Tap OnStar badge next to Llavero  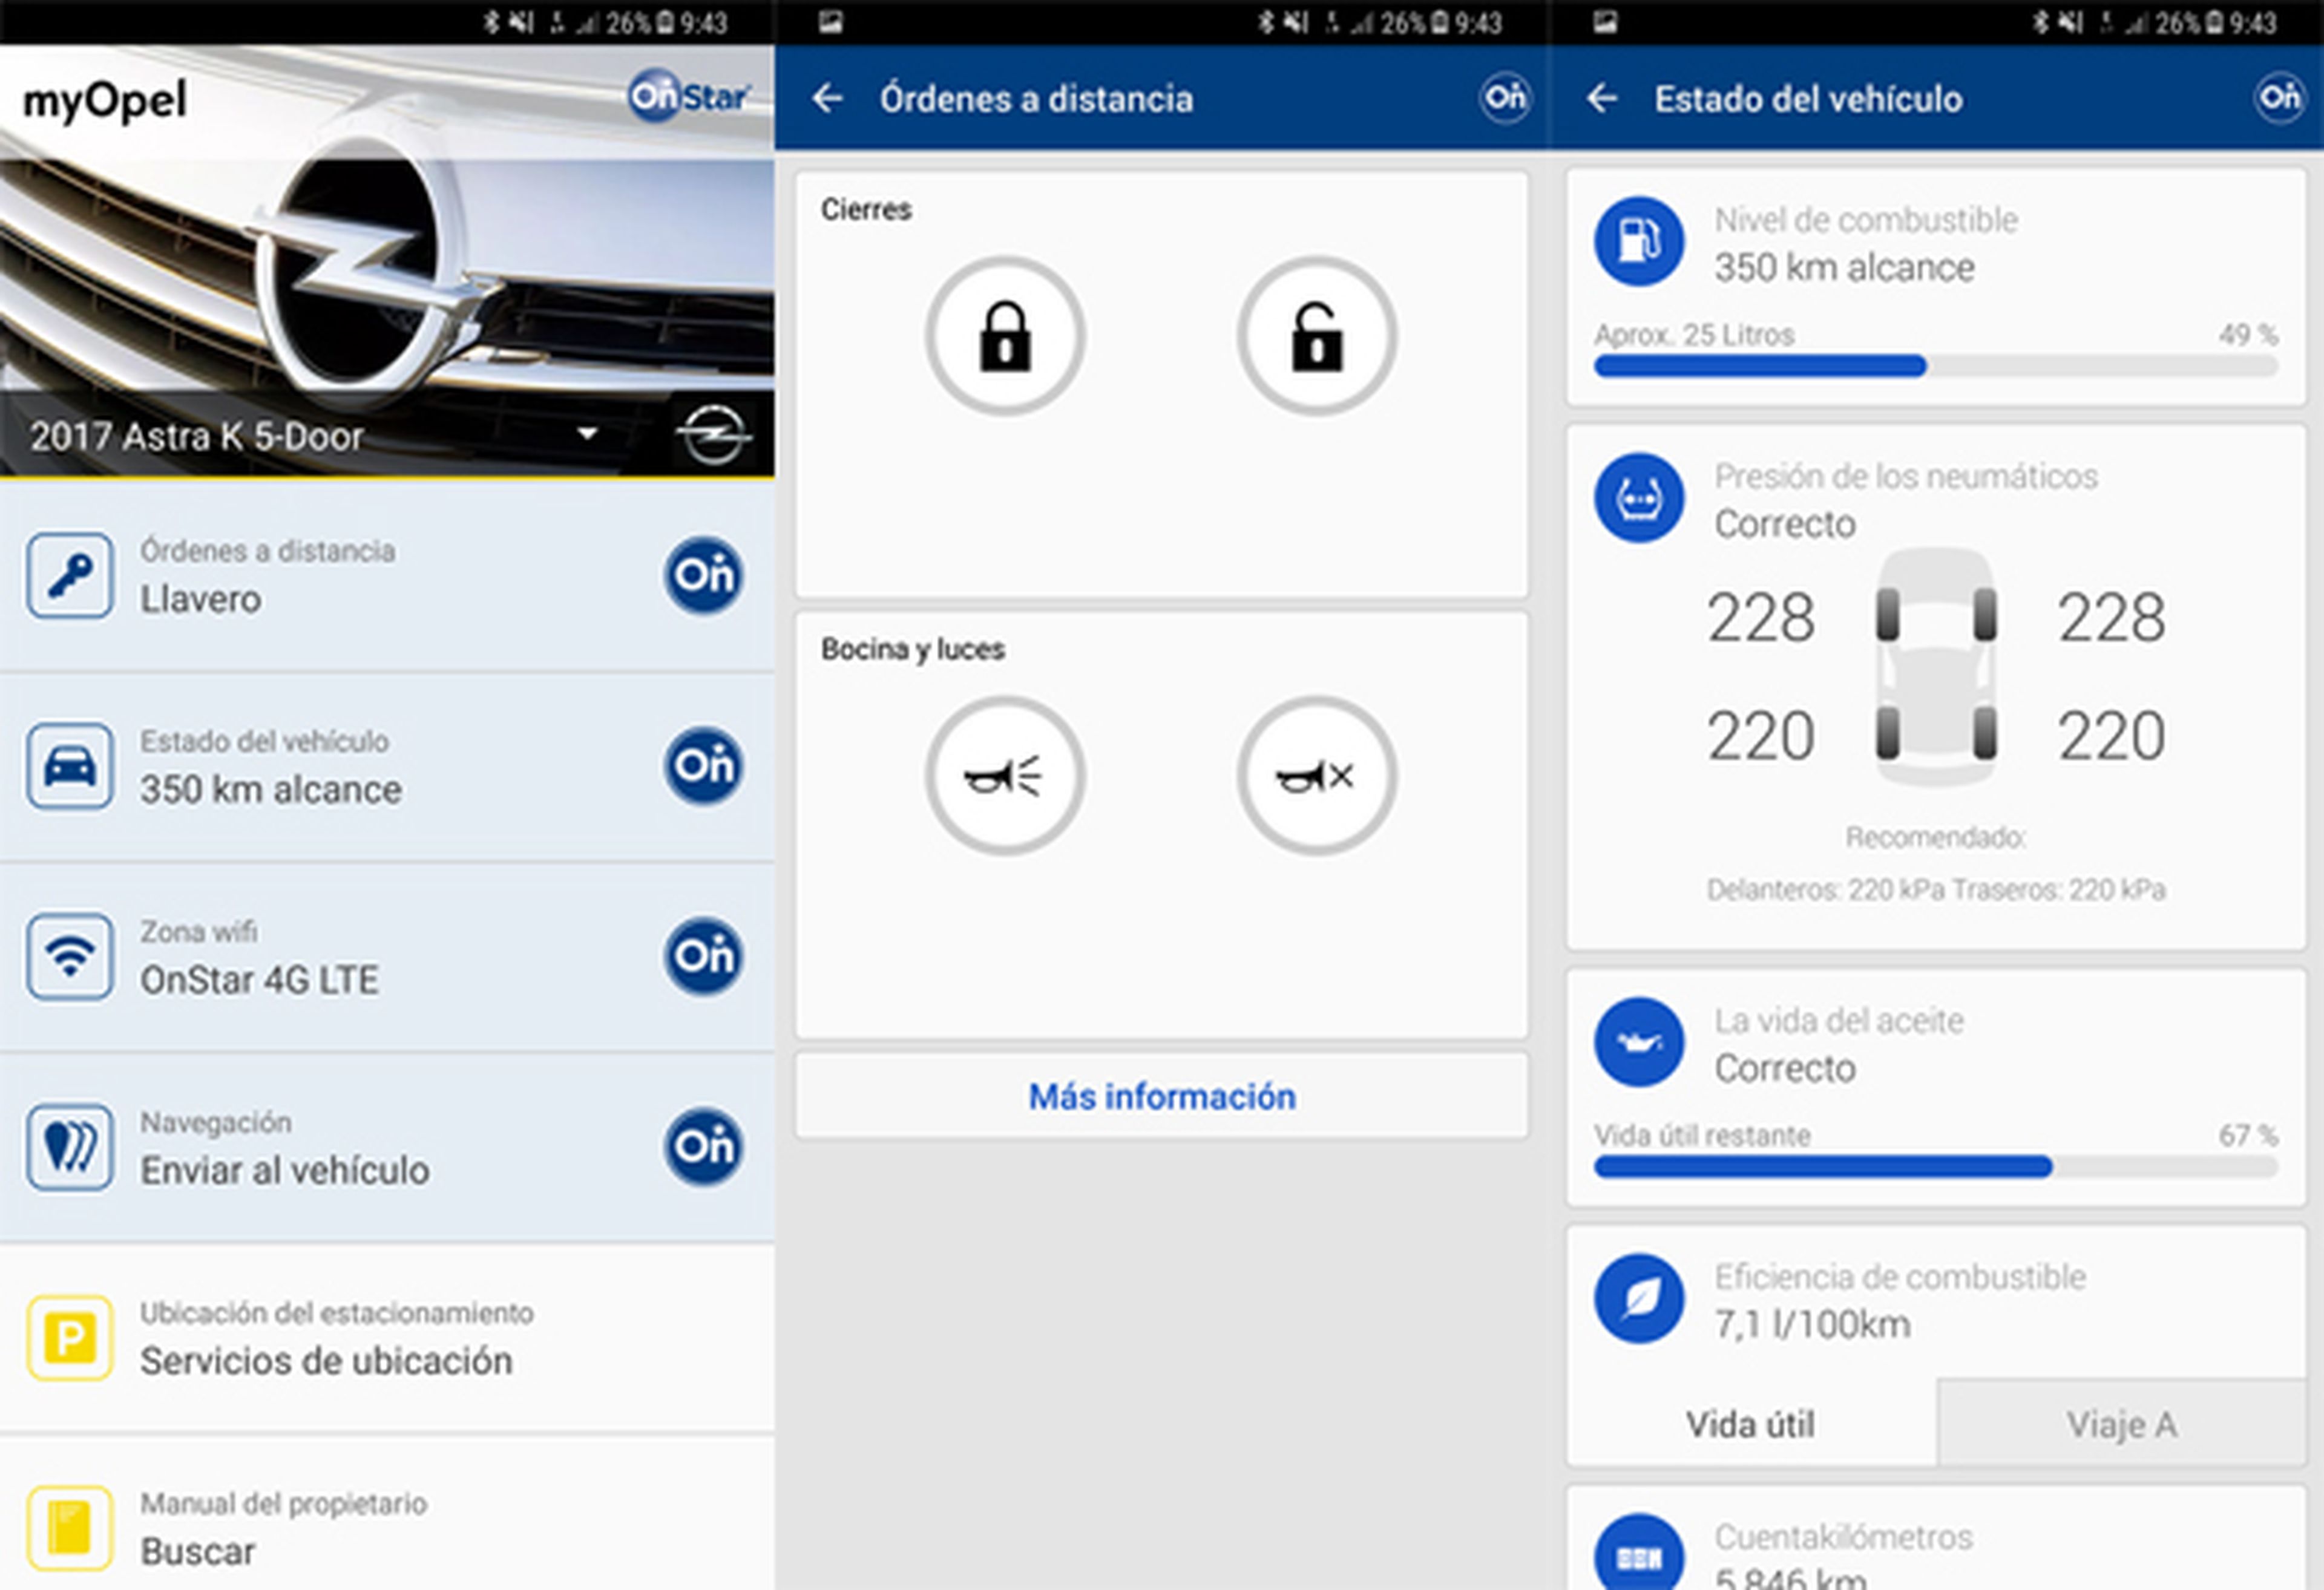[704, 575]
